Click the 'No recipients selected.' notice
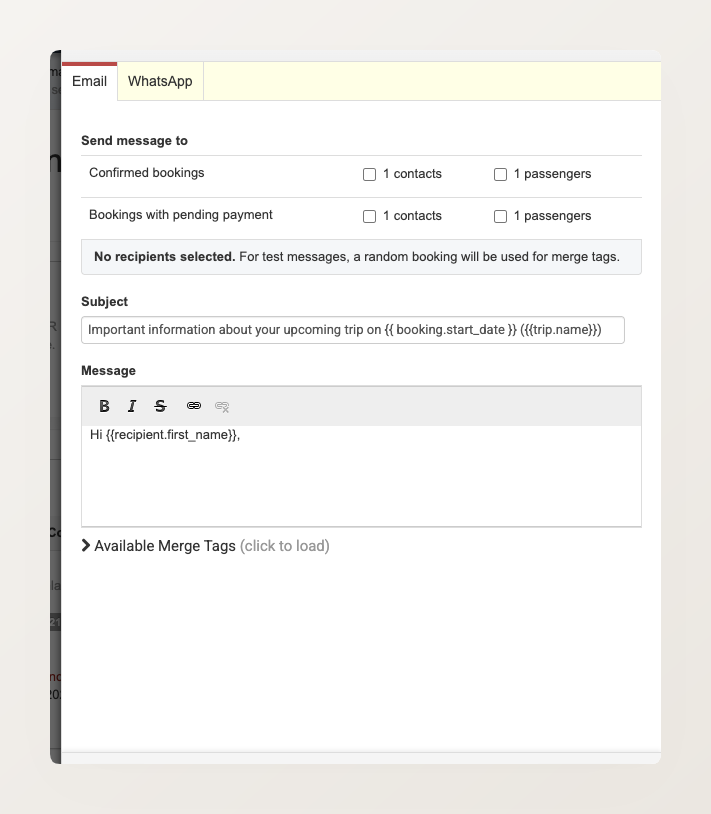The width and height of the screenshot is (711, 814). pos(361,257)
